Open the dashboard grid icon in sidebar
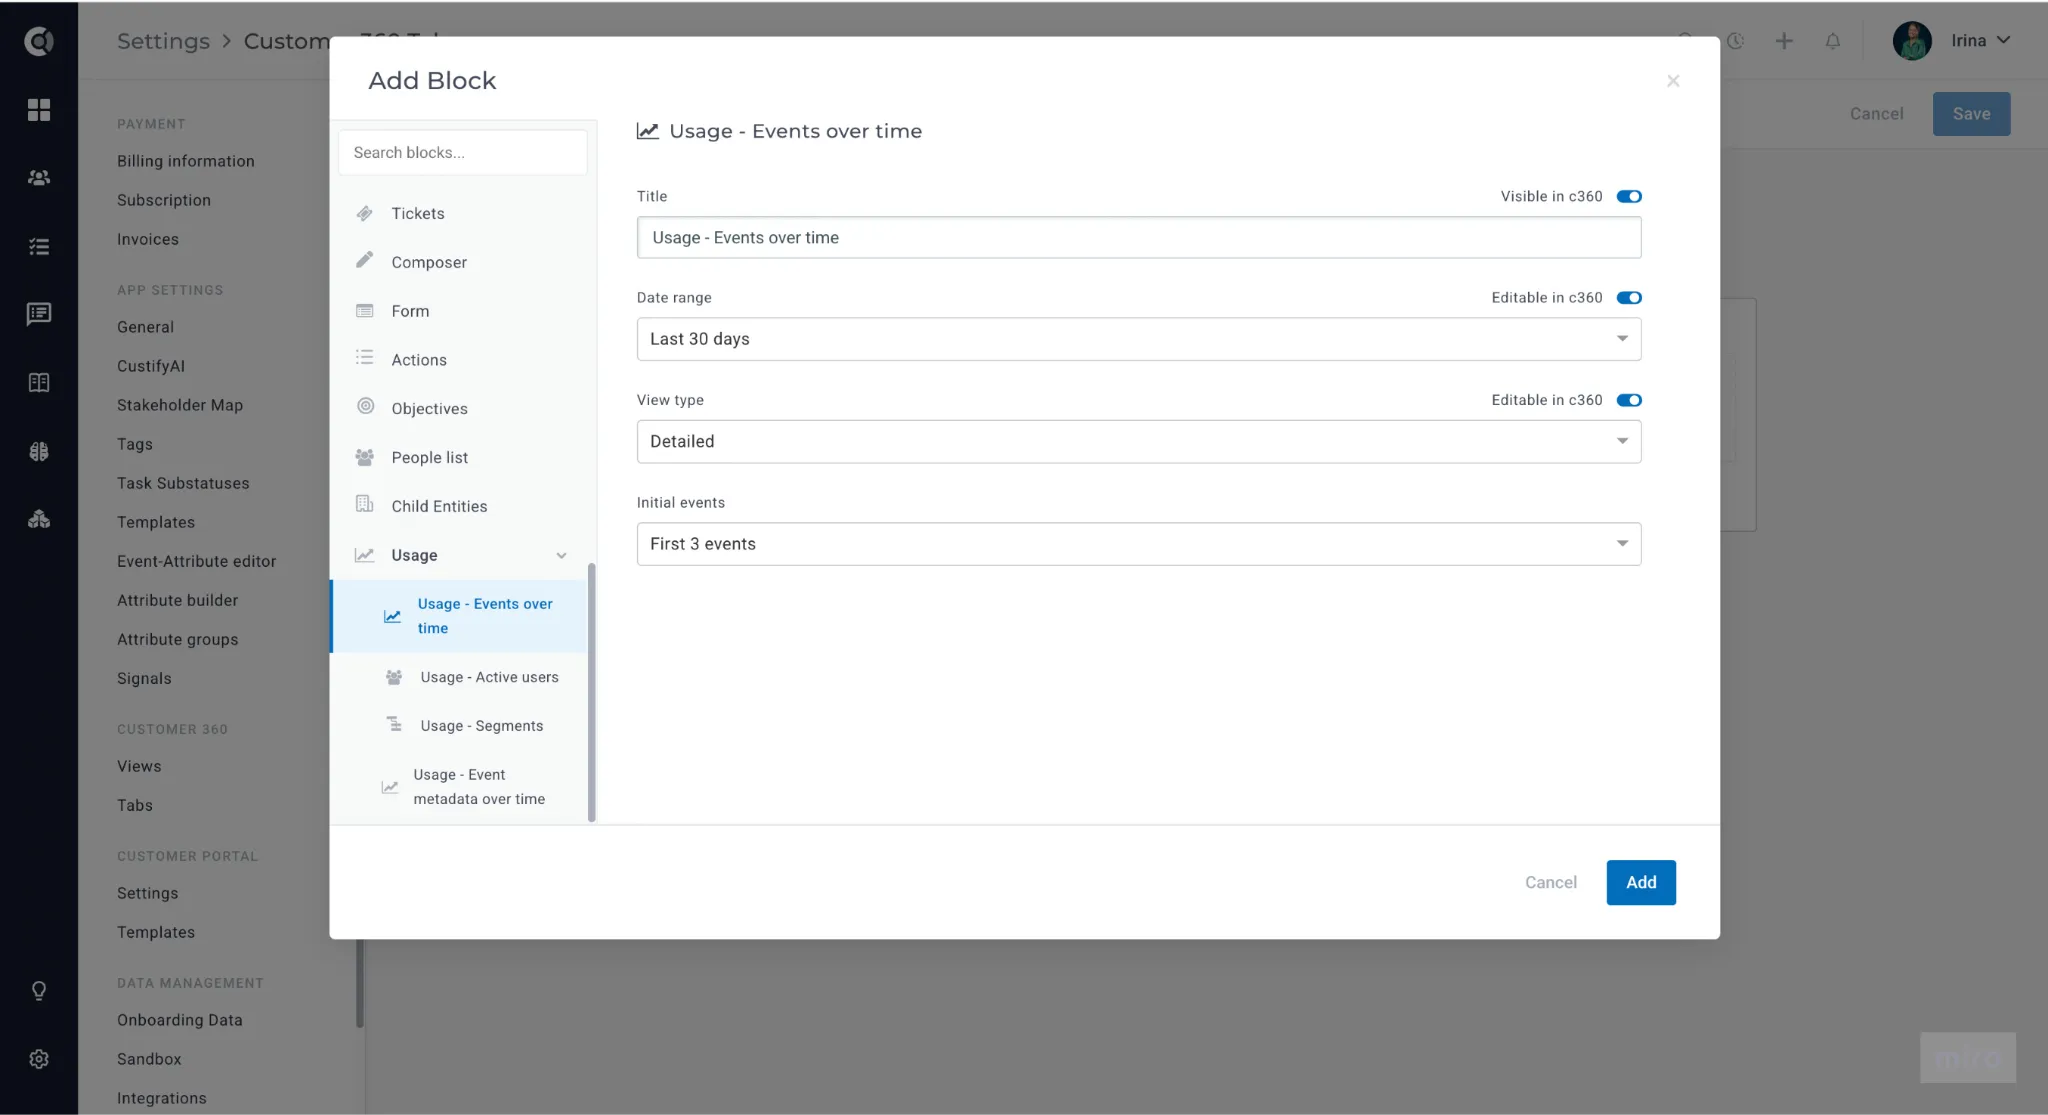Viewport: 2048px width, 1115px height. coord(39,110)
